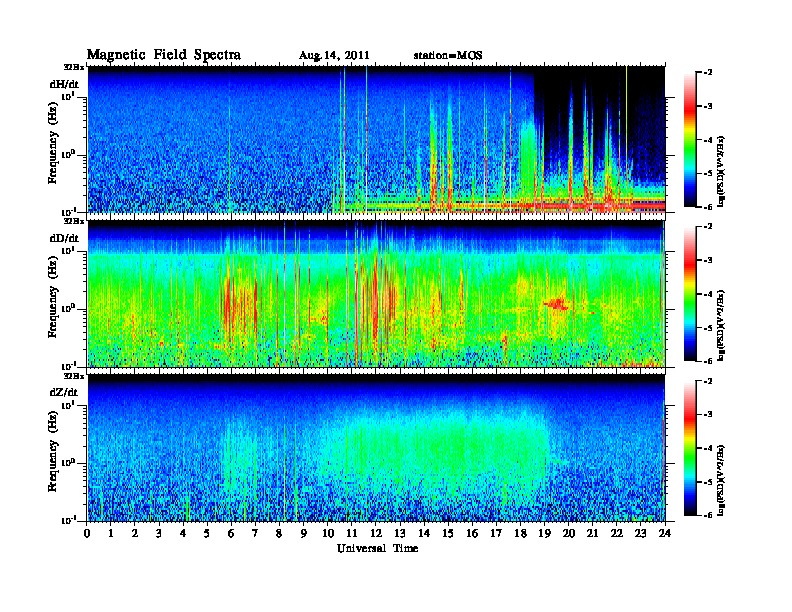Screen dimensions: 792x612
Task: Click the "Universal Time" axis label
Action: [x=378, y=548]
